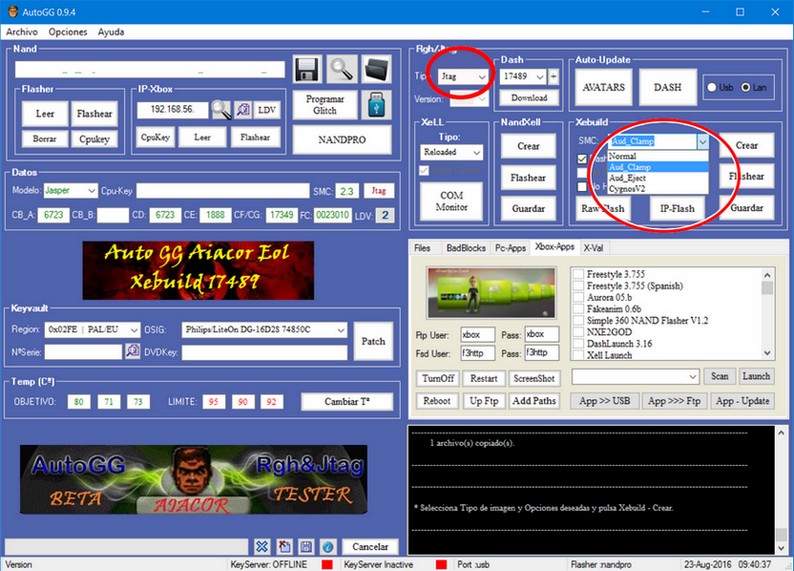
Task: Click the down arrow of apps list scrollbar
Action: (x=767, y=353)
